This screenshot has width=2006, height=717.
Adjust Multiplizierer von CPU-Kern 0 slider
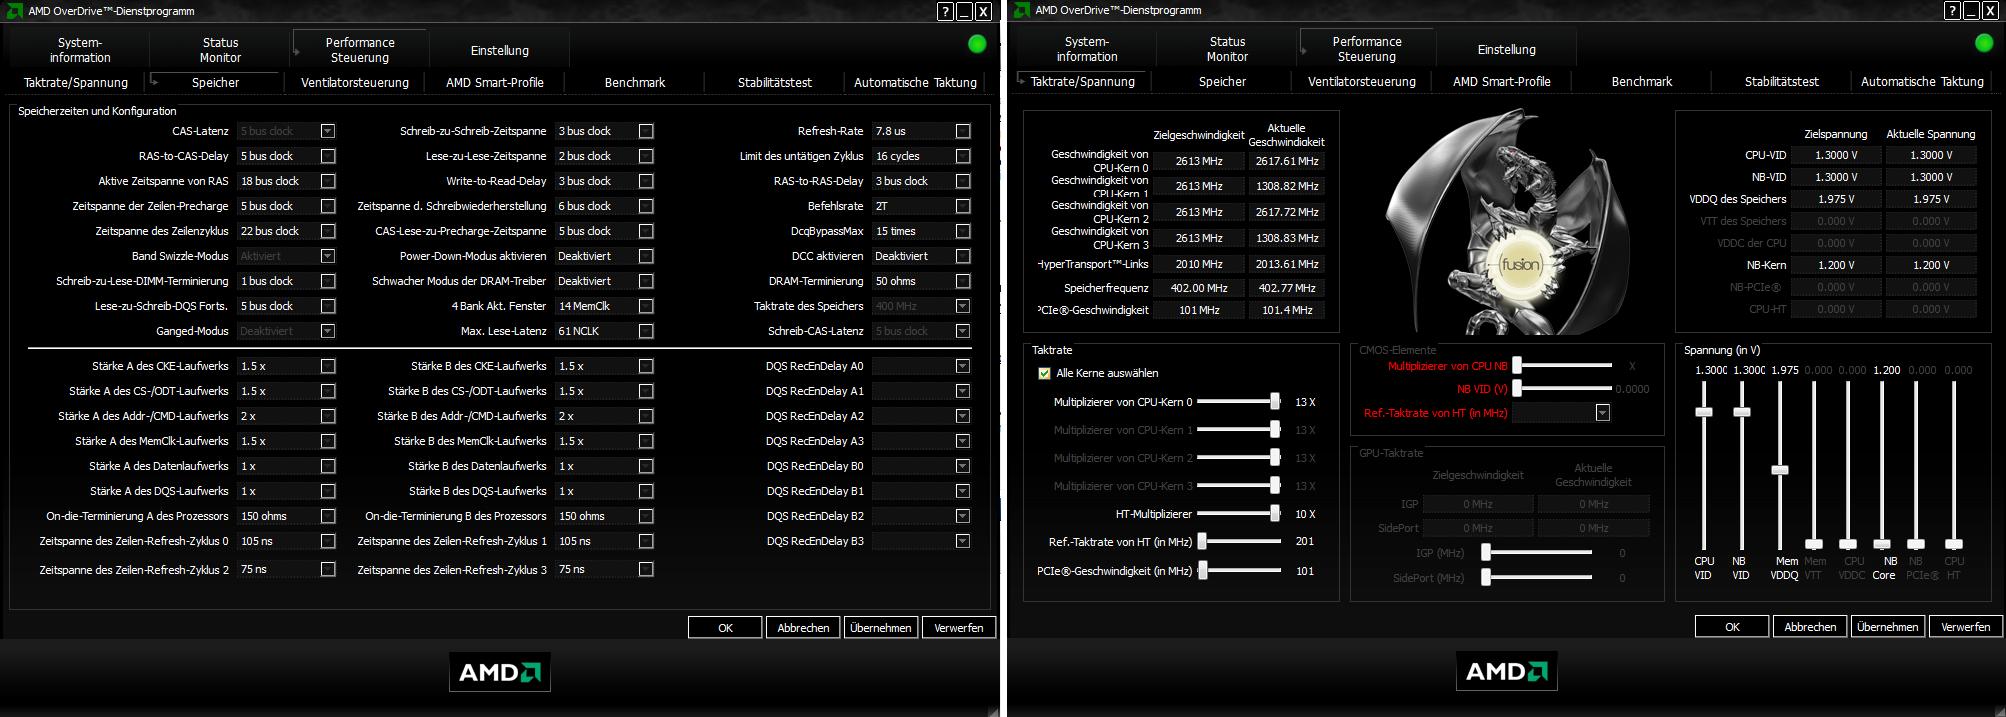1275,402
